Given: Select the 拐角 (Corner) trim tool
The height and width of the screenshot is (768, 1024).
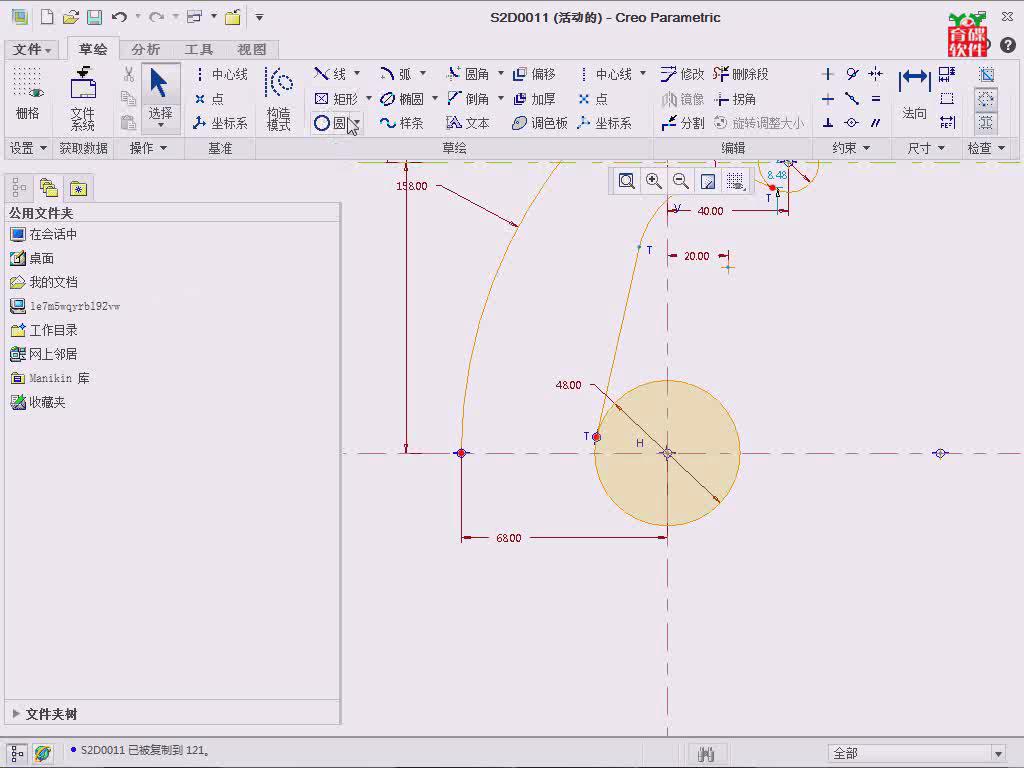Looking at the screenshot, I should click(x=735, y=99).
